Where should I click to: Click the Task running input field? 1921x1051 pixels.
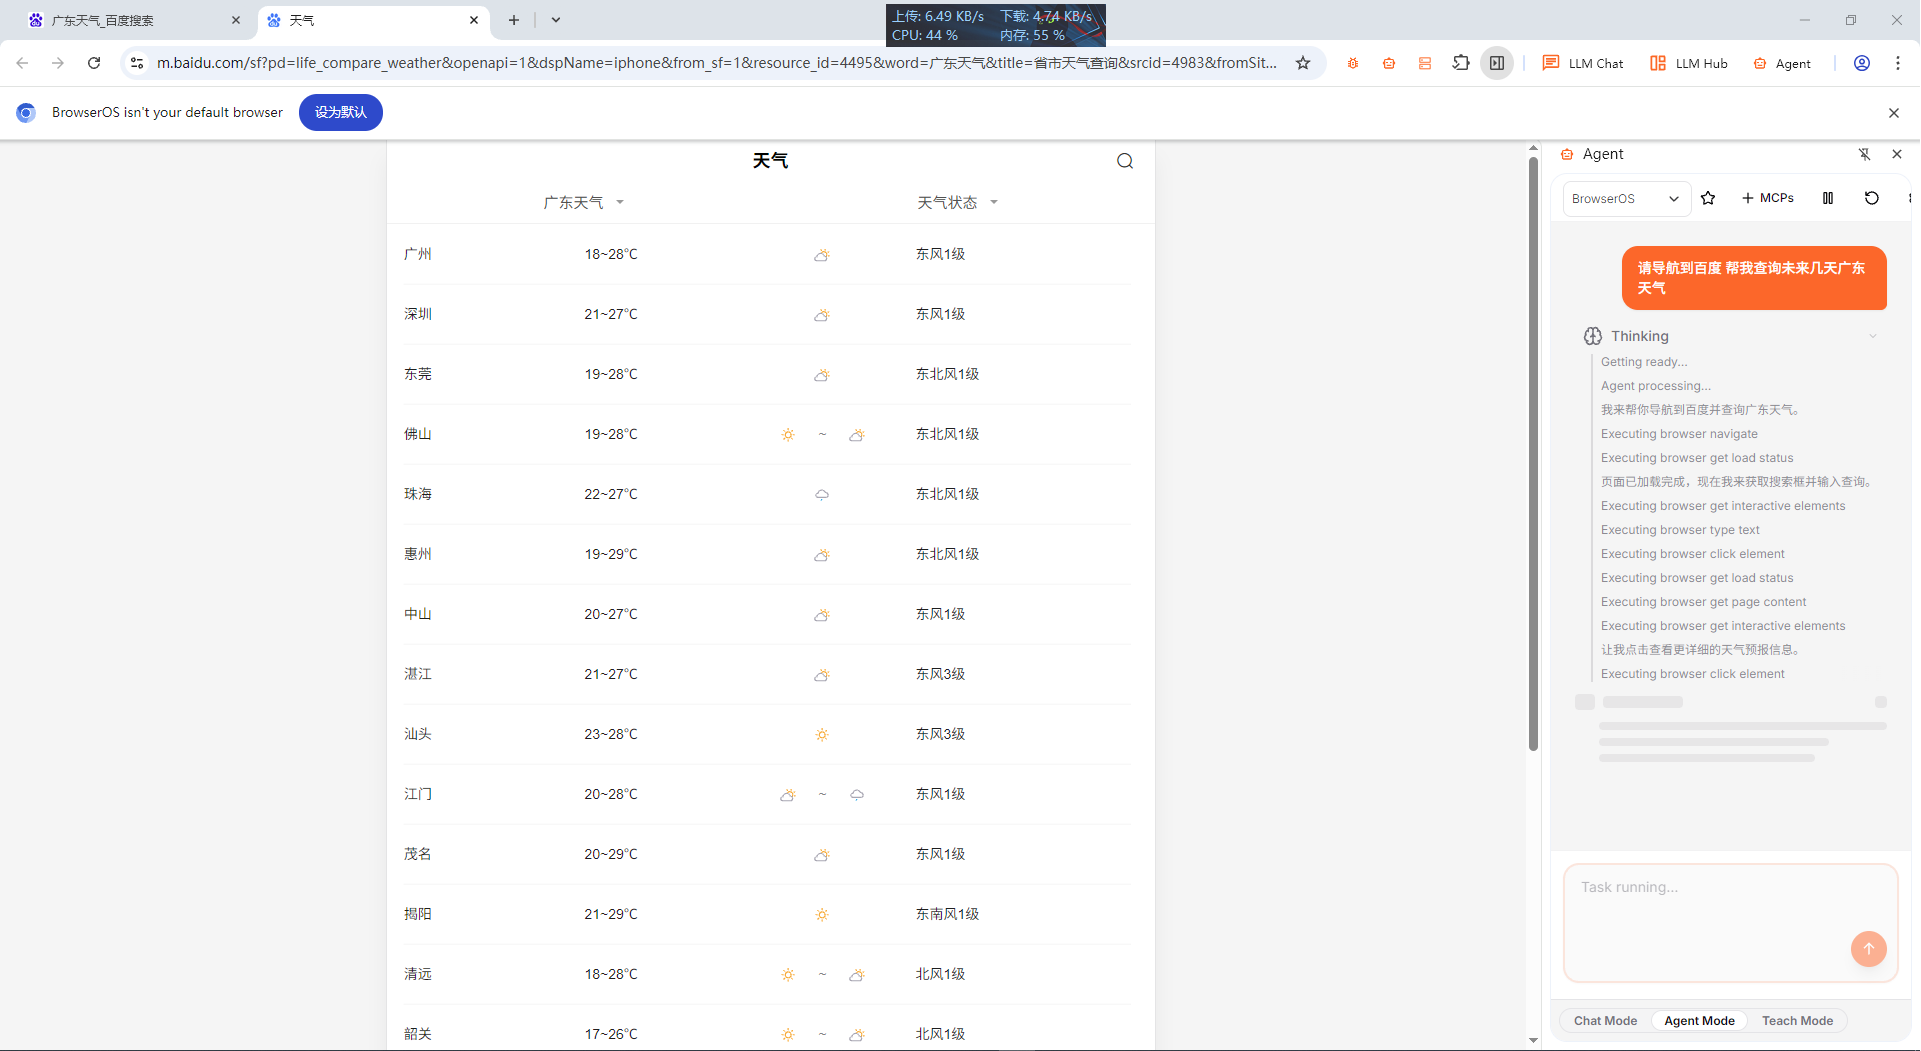(1710, 920)
